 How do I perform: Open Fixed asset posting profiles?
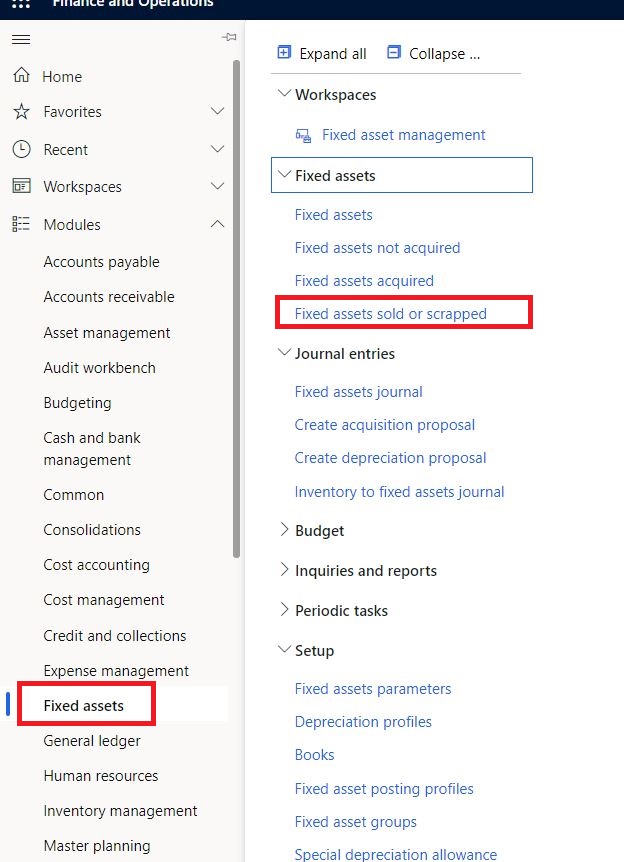[x=385, y=788]
